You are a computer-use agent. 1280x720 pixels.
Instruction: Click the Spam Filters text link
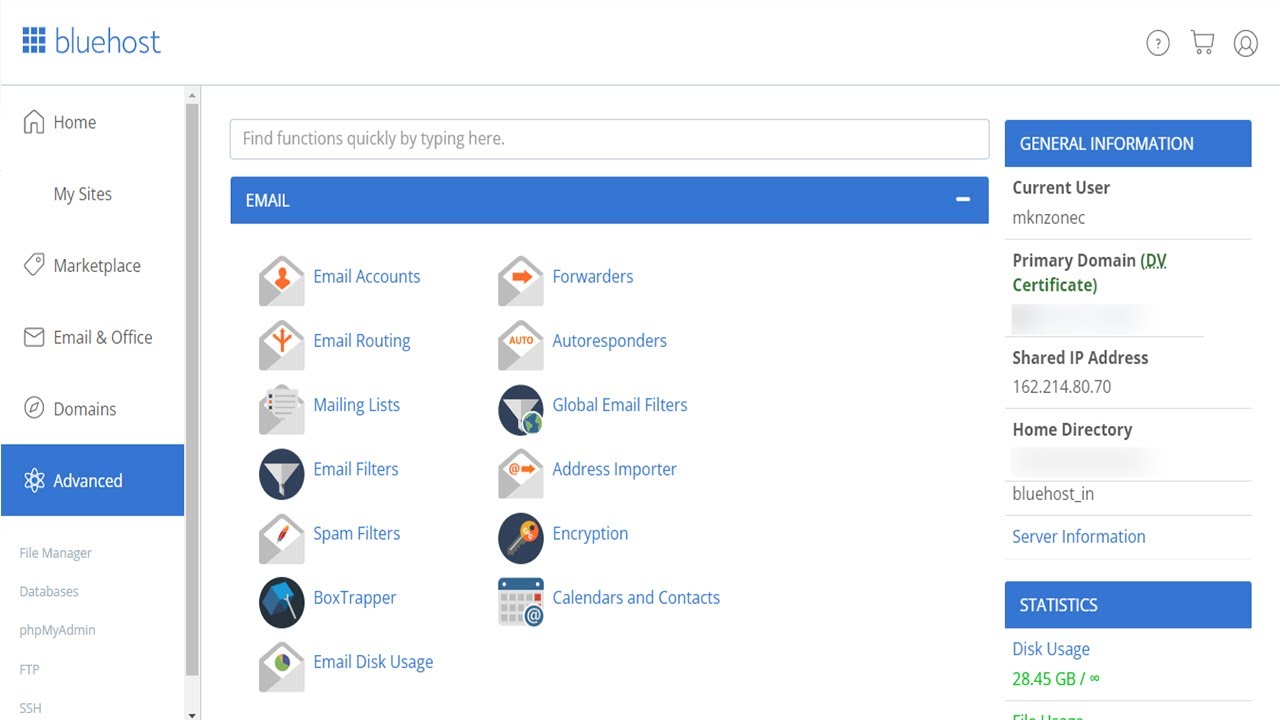point(357,533)
